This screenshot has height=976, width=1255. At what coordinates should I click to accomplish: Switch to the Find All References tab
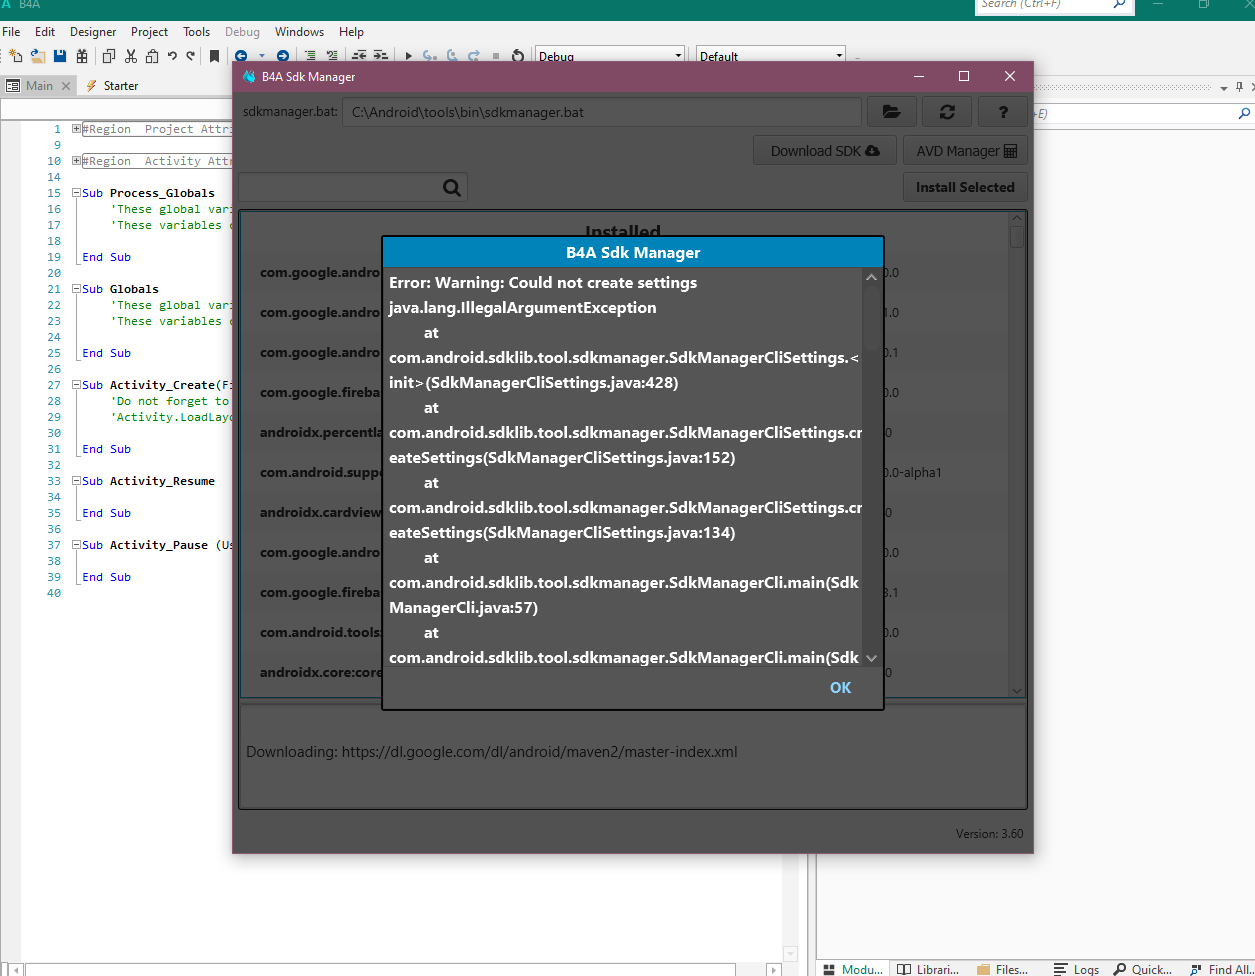pos(1220,968)
